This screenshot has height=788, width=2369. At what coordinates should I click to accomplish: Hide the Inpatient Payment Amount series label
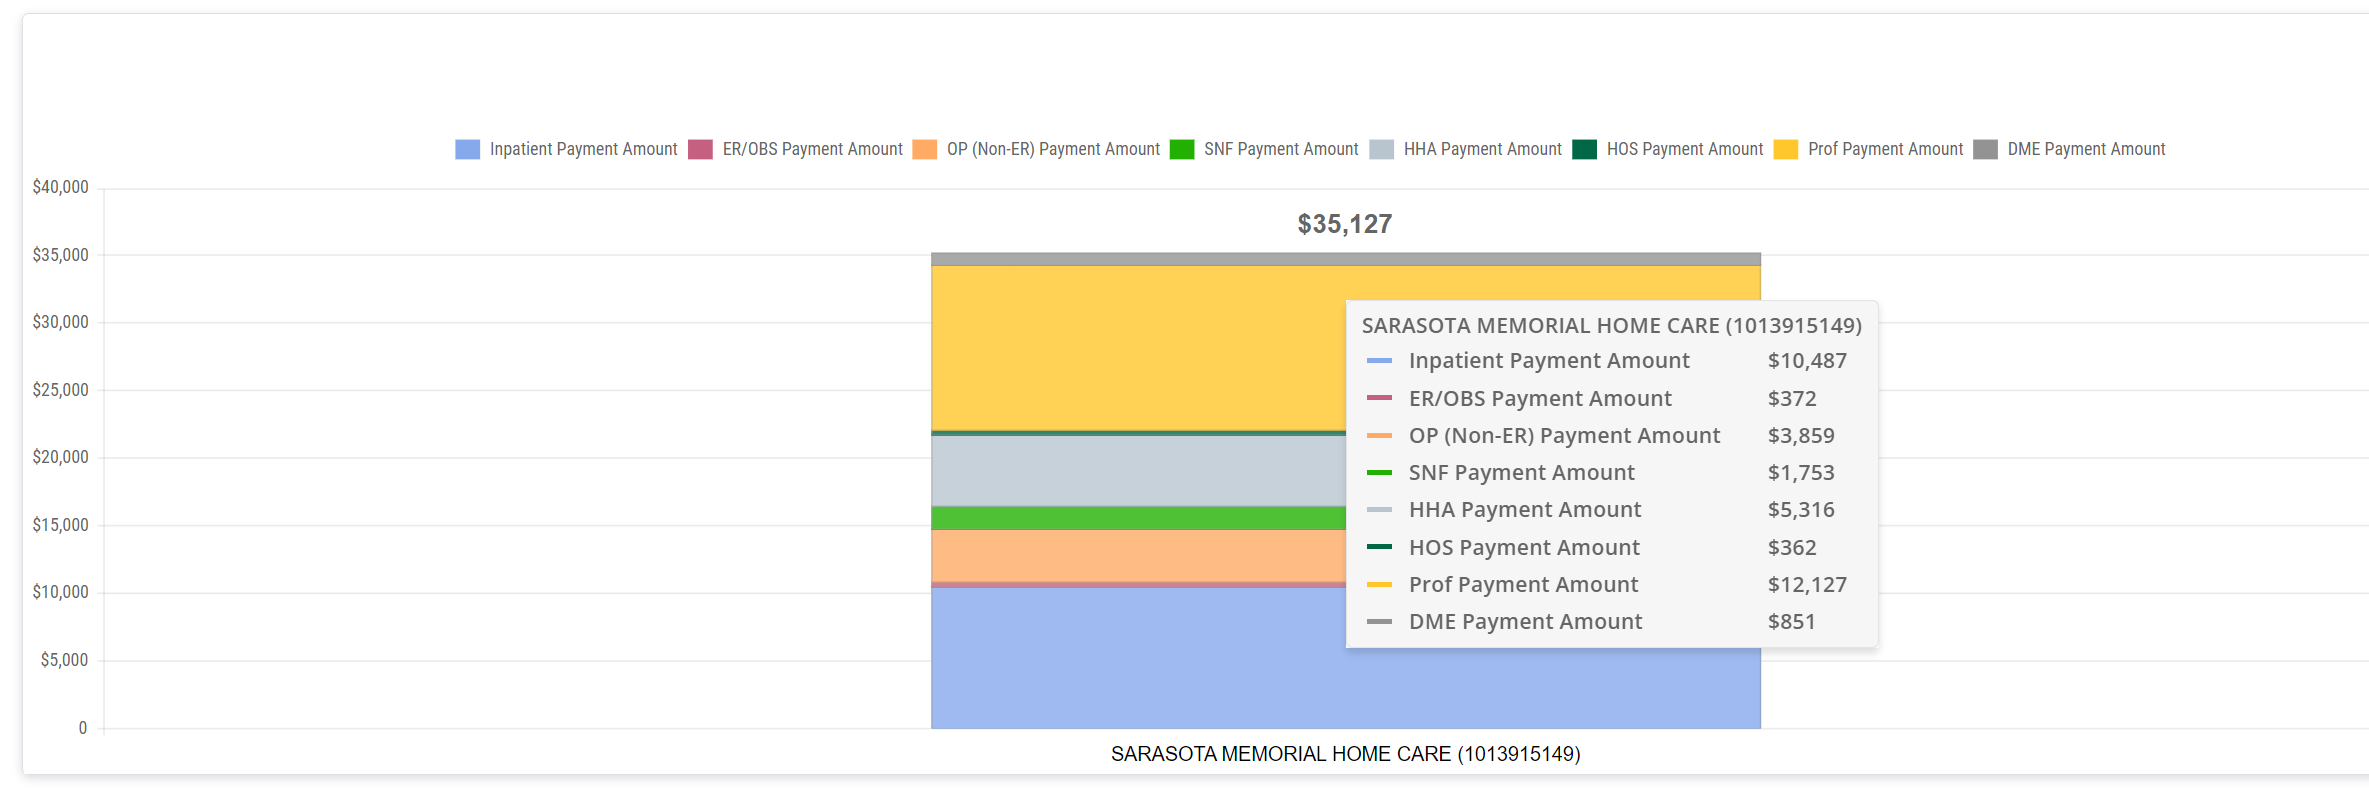tap(583, 149)
